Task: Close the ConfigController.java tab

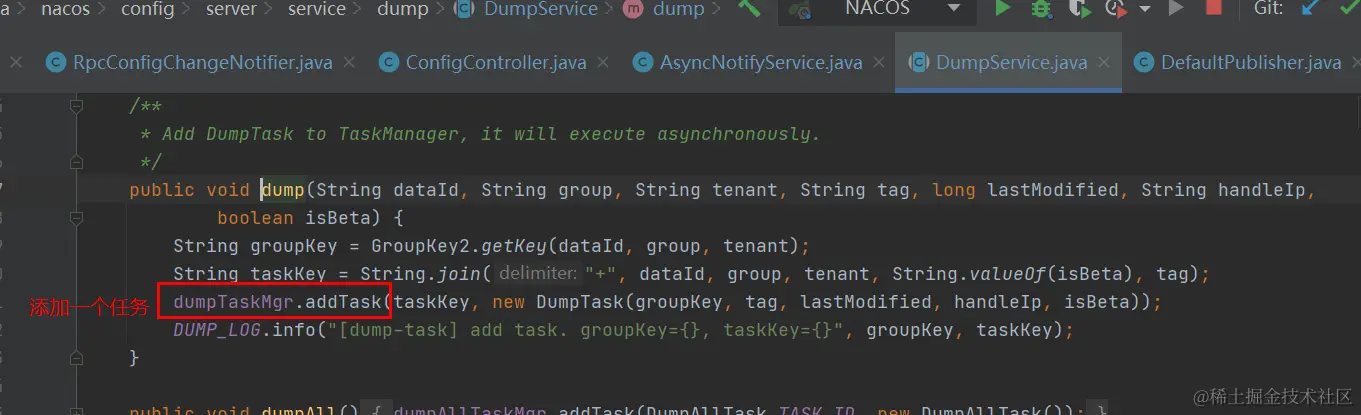Action: (604, 62)
